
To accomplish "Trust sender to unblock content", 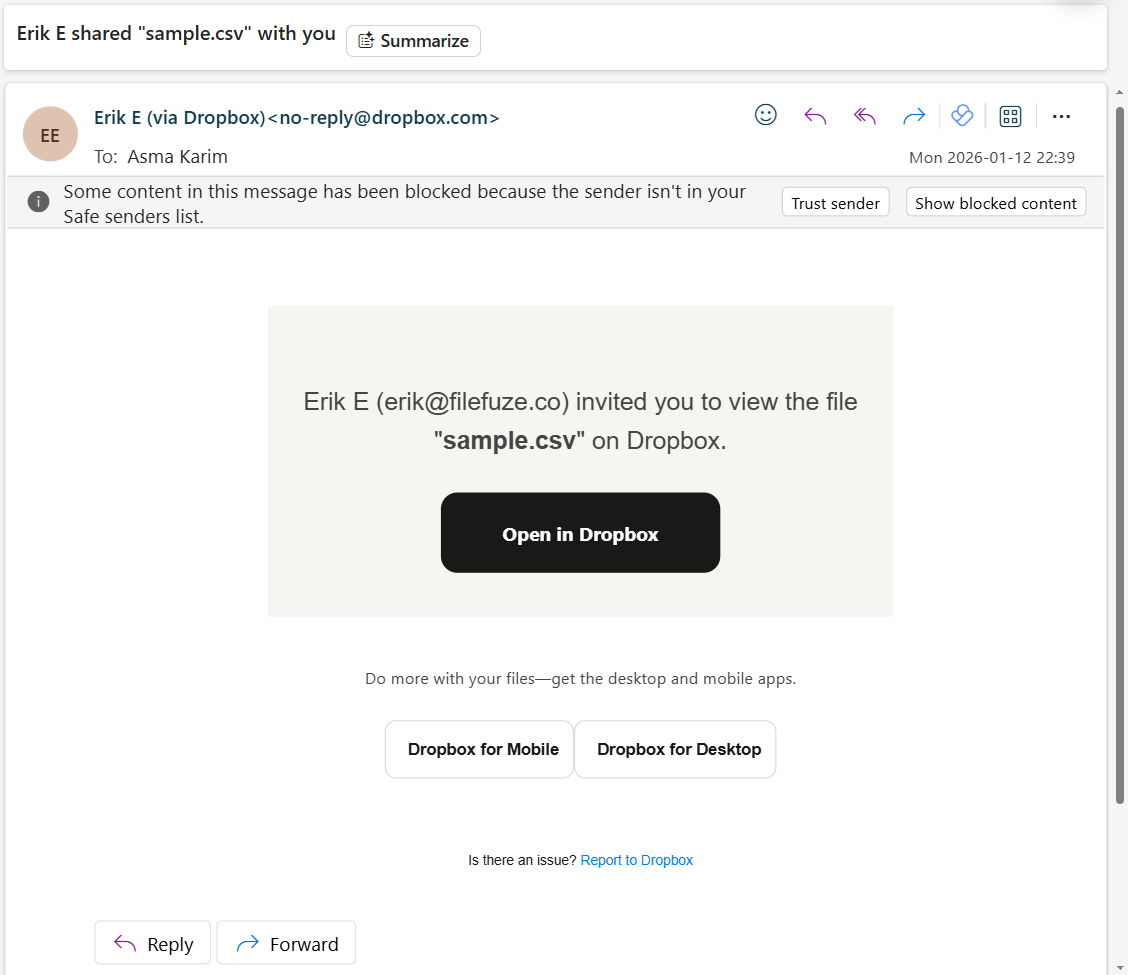I will click(x=835, y=201).
